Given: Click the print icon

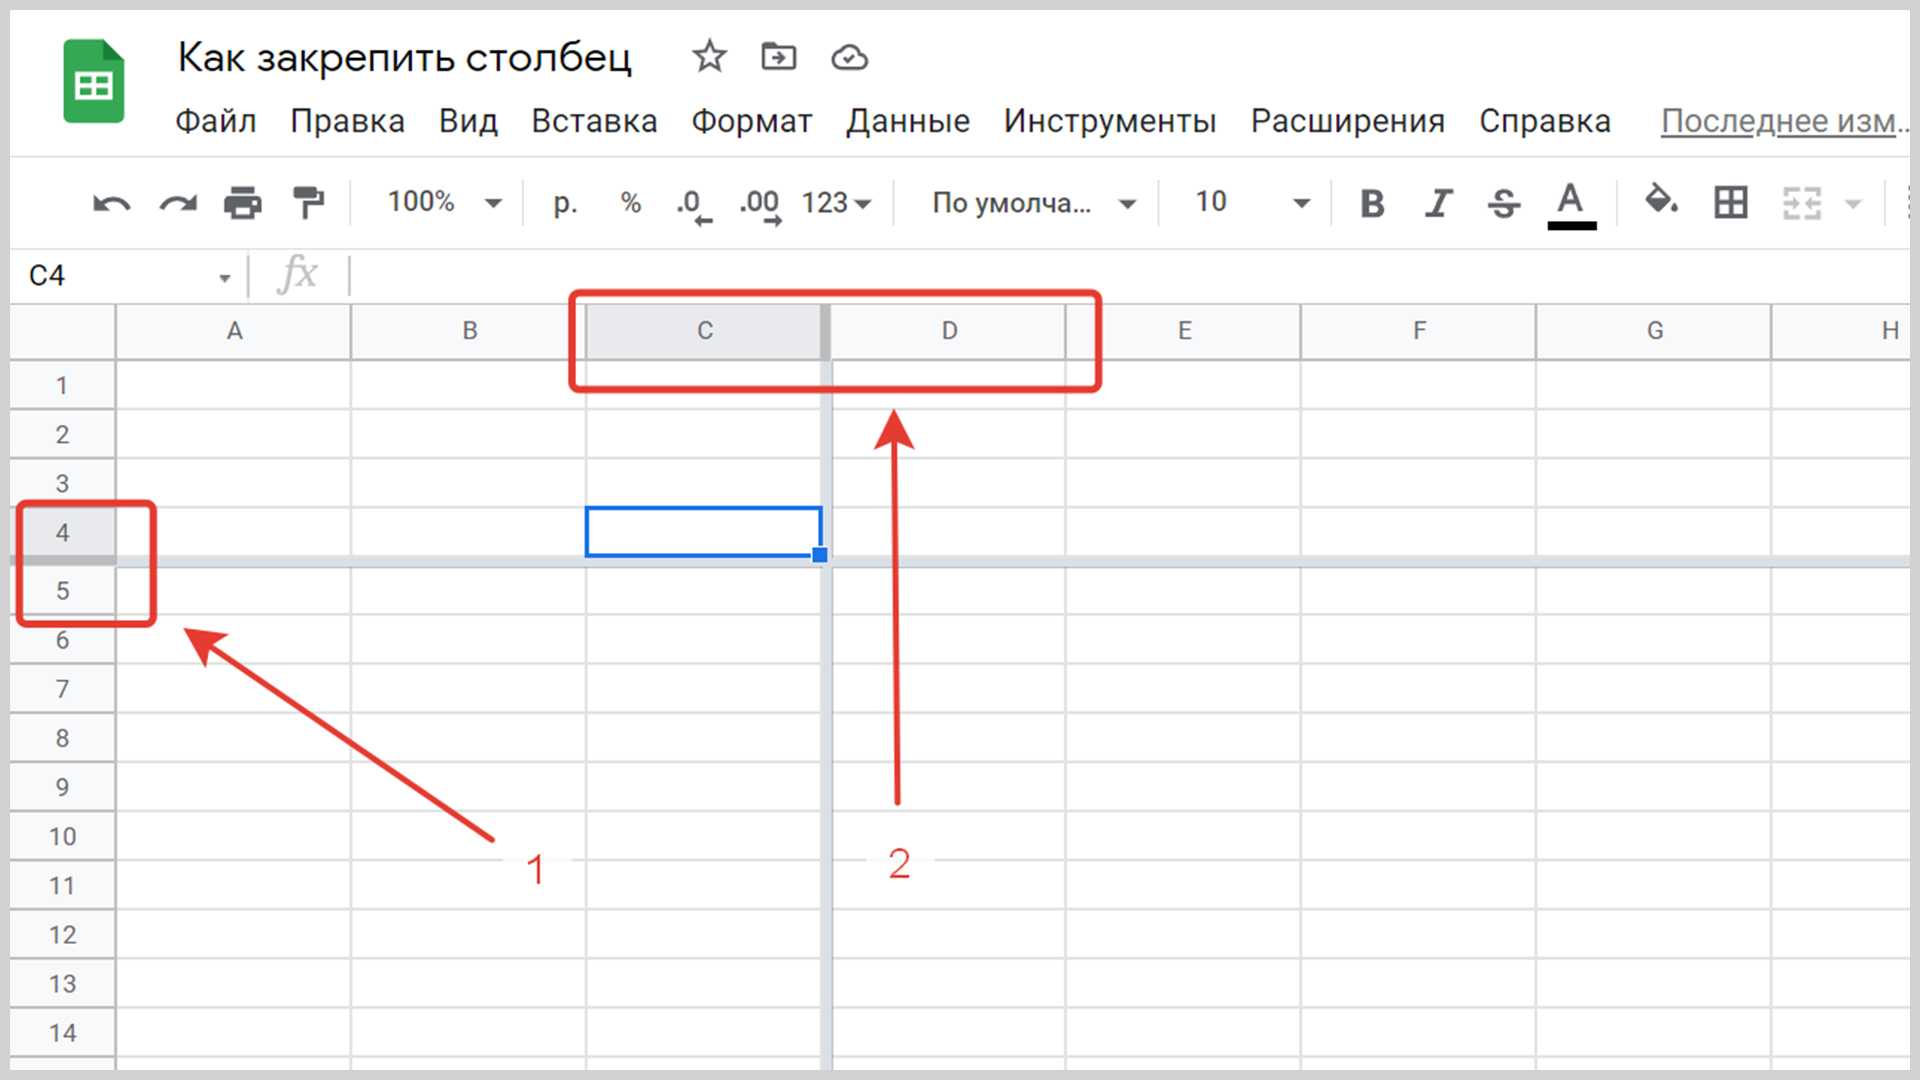Looking at the screenshot, I should (242, 203).
